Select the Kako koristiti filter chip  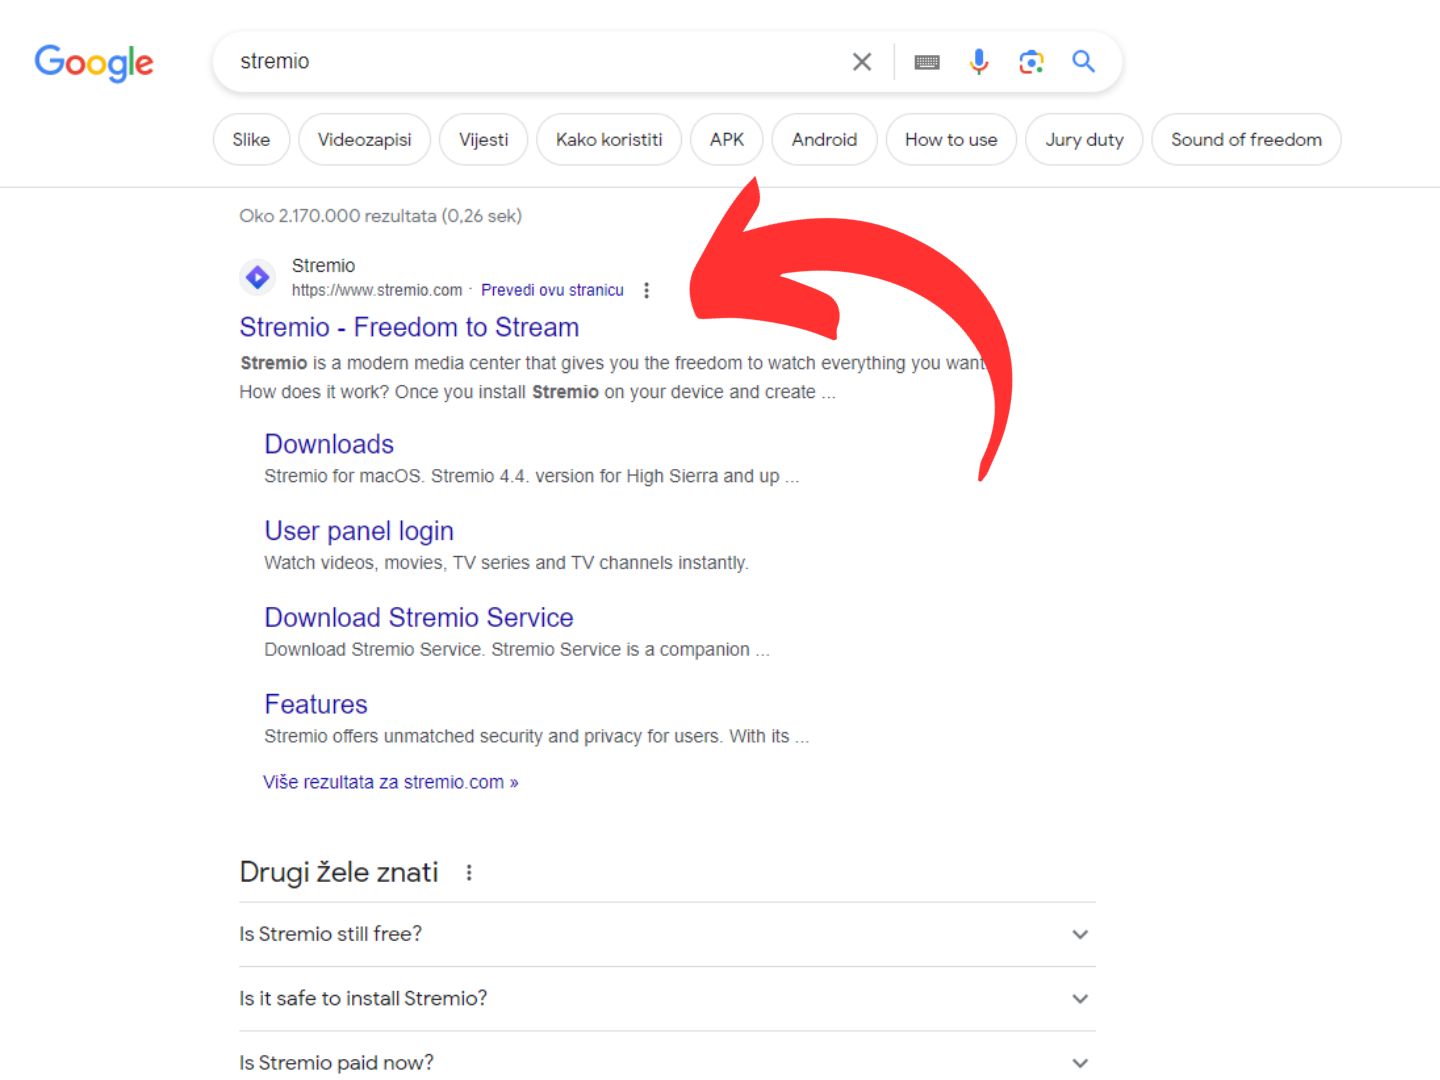tap(609, 140)
